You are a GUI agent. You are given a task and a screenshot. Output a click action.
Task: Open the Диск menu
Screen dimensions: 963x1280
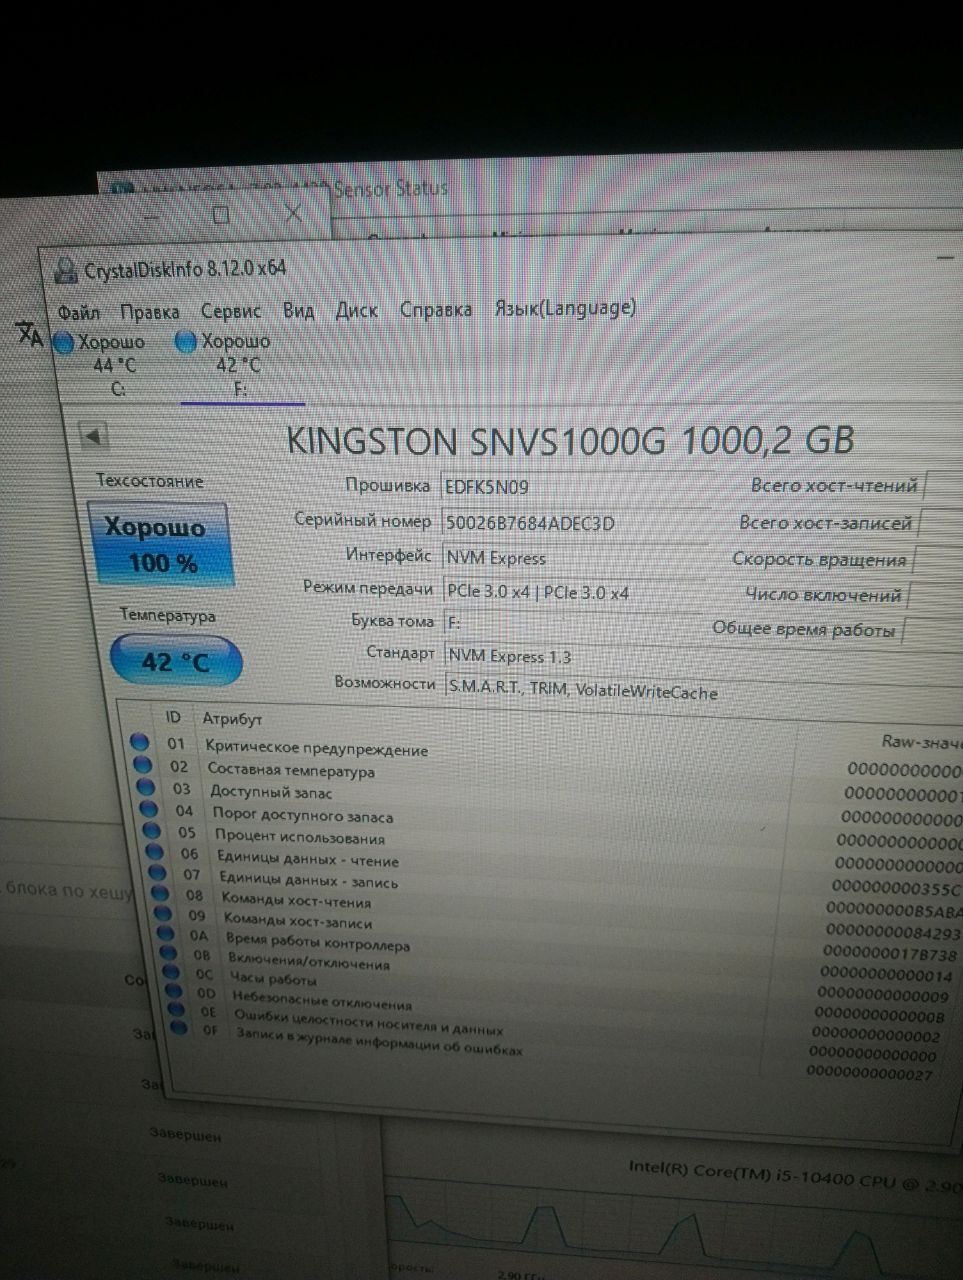coord(356,310)
